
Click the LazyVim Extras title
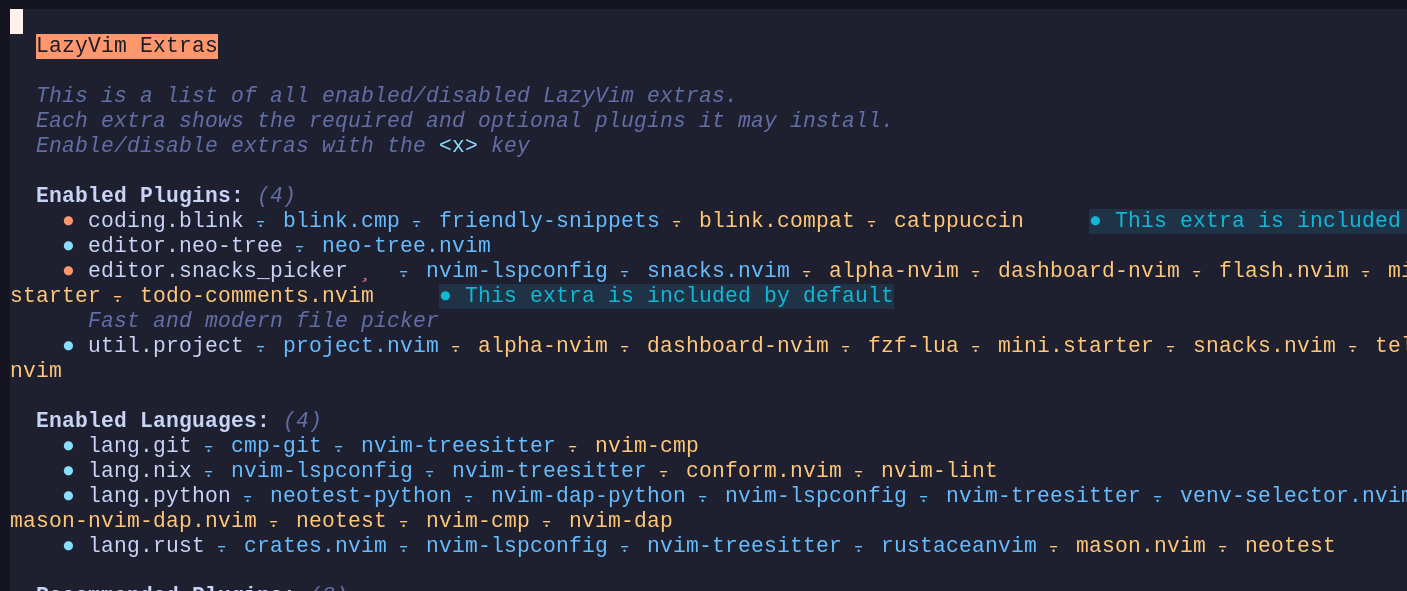coord(127,46)
